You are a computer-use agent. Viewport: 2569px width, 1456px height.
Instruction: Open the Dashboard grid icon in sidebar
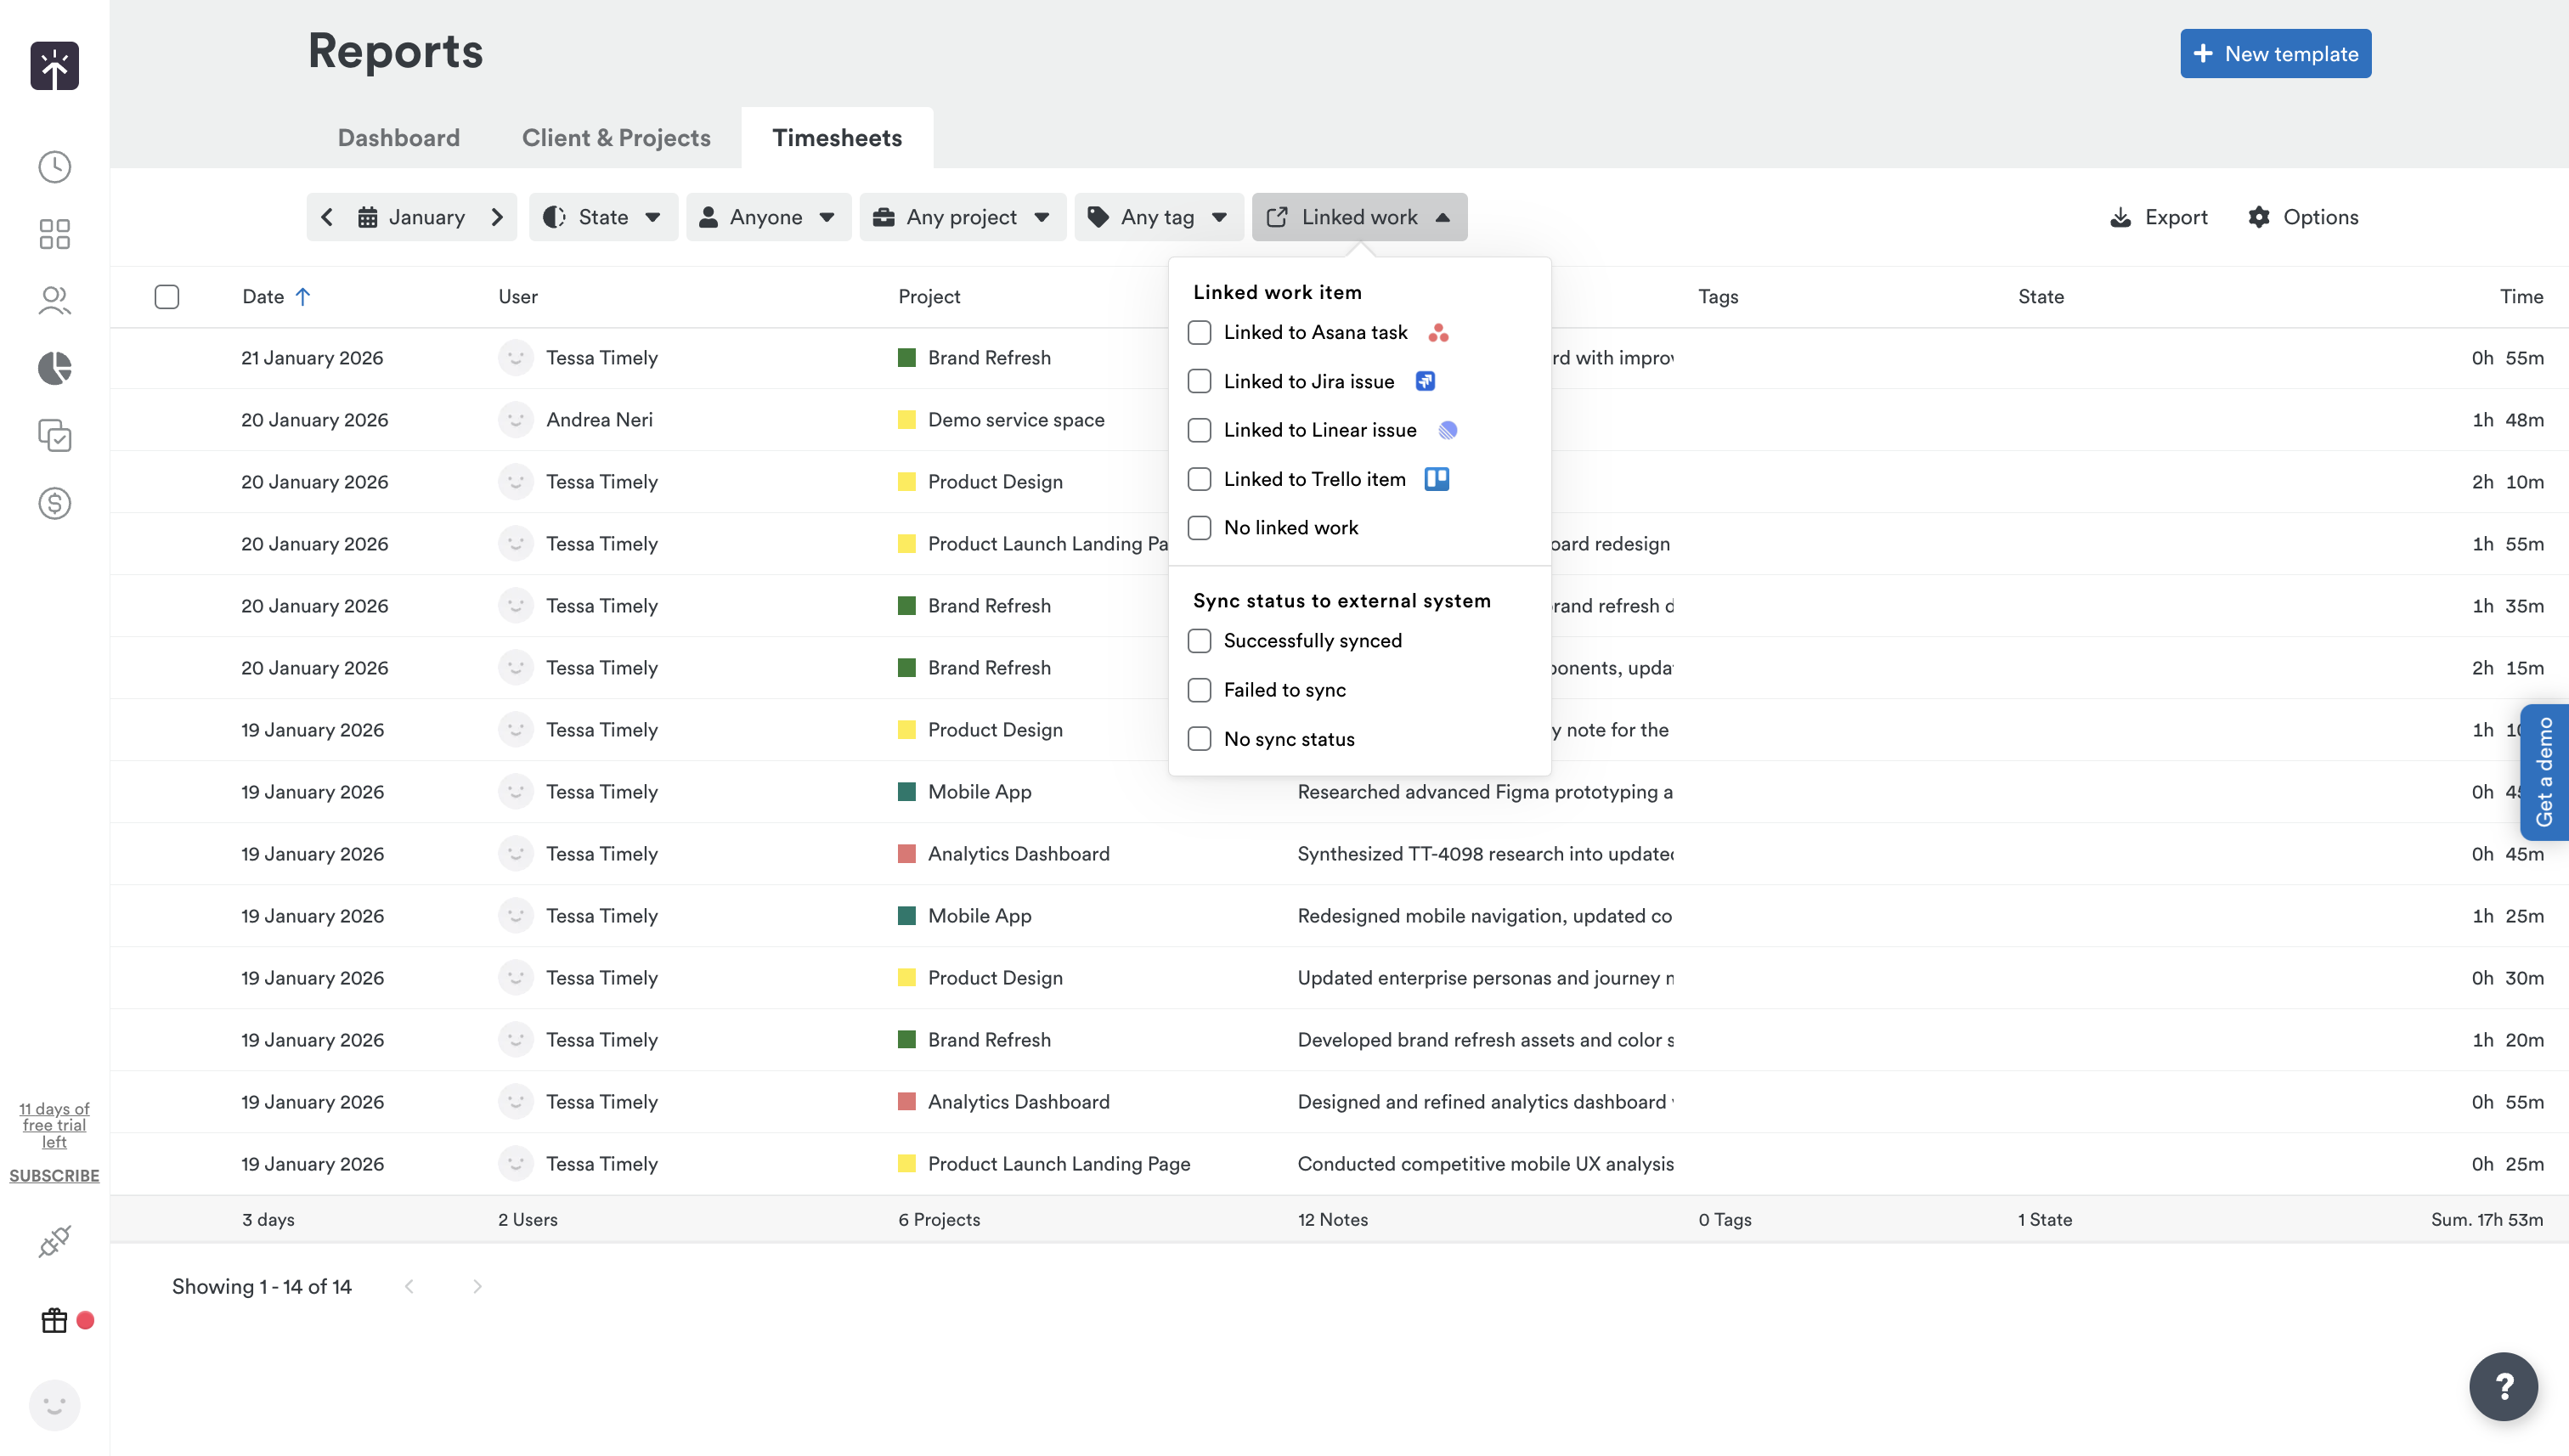(54, 233)
